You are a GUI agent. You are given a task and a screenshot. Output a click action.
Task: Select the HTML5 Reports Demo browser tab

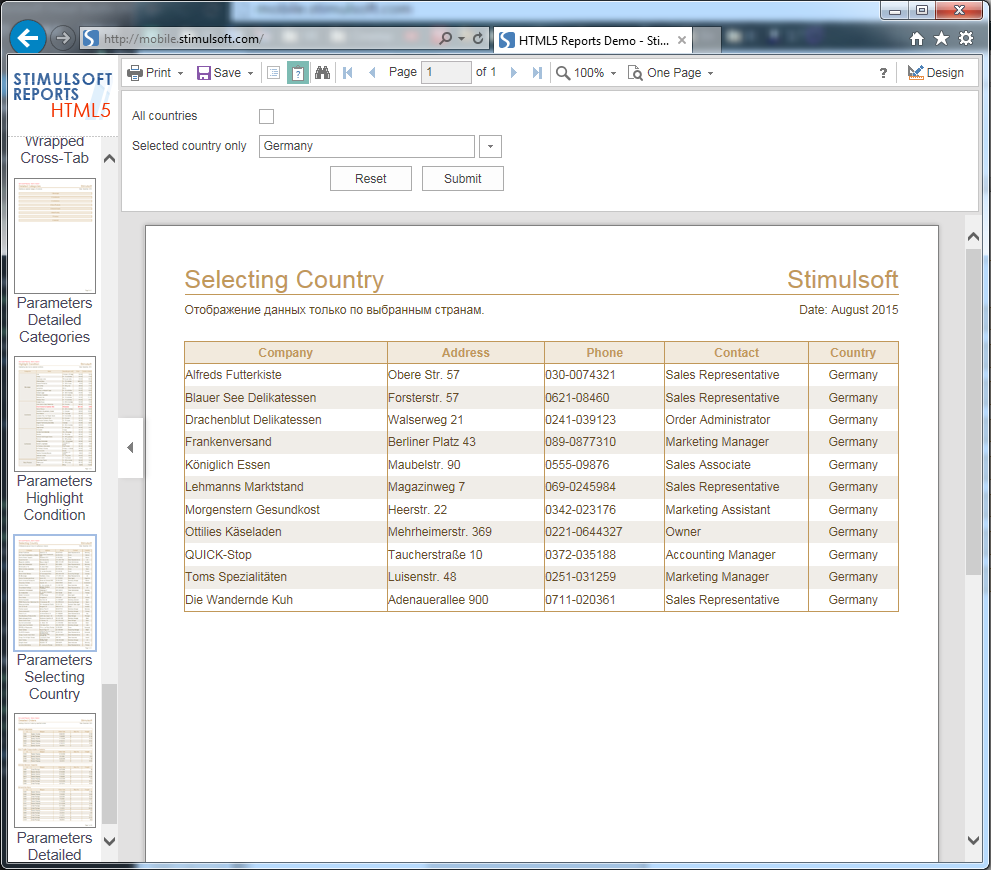tap(592, 40)
